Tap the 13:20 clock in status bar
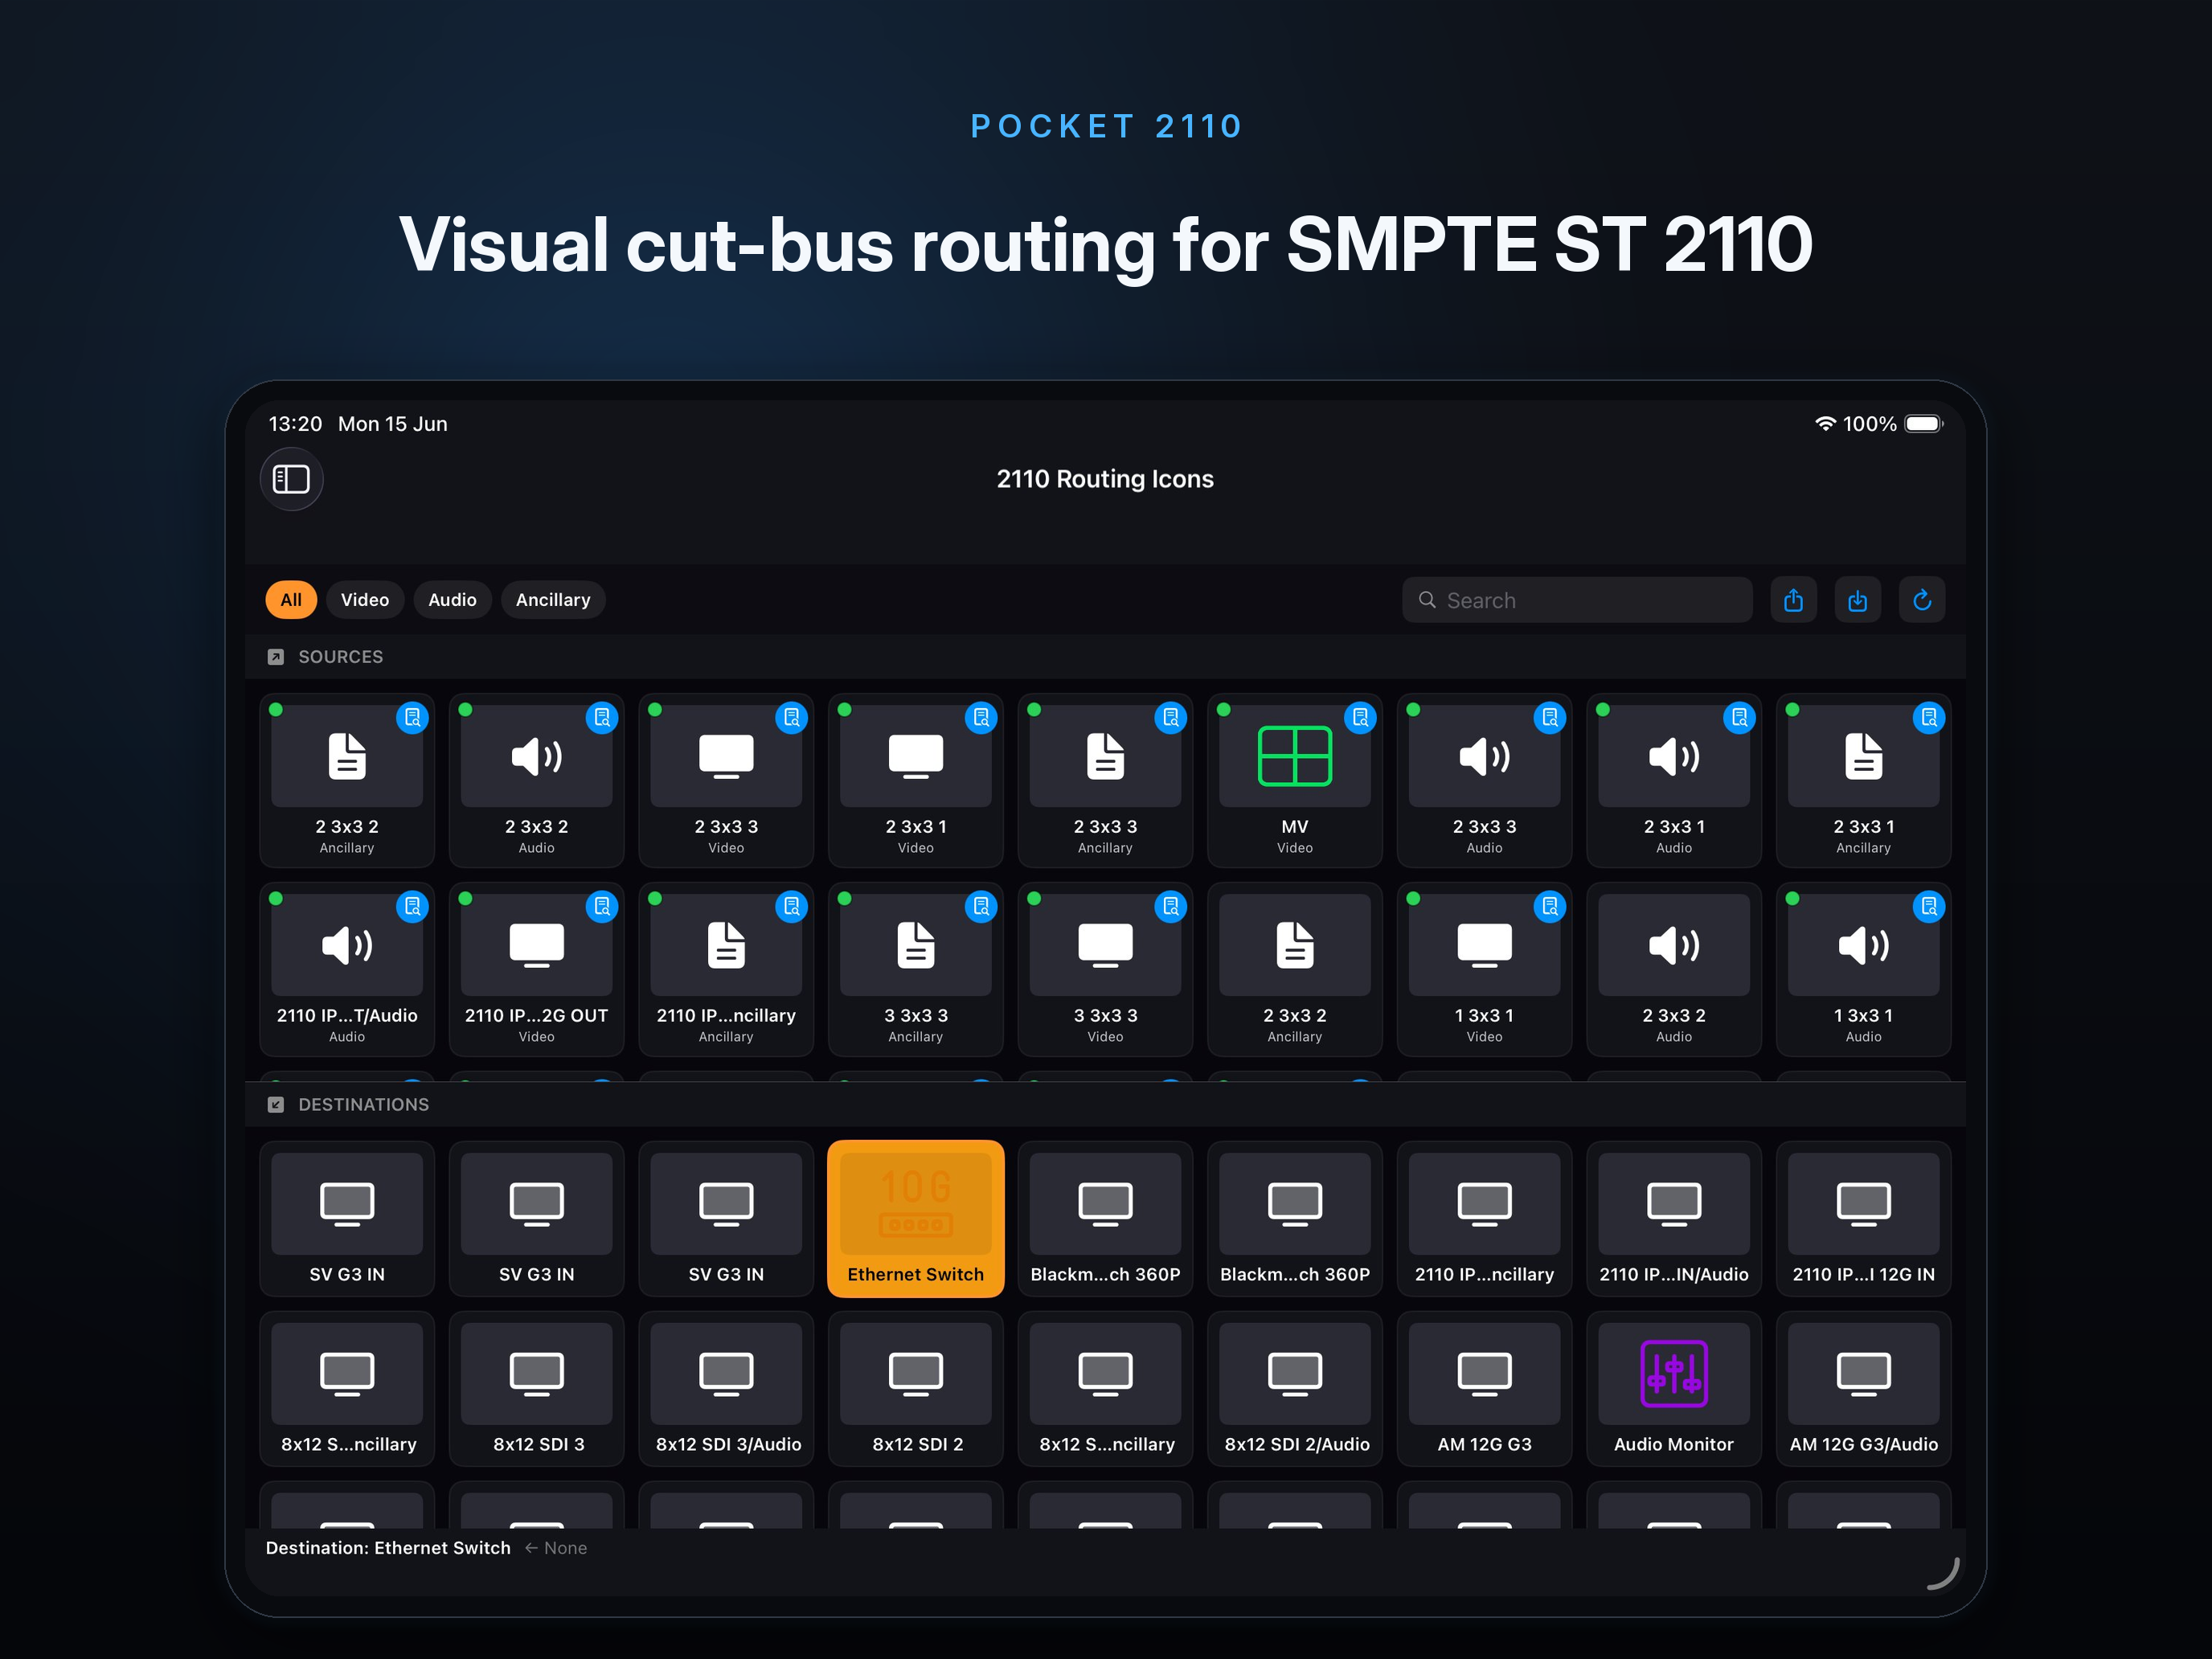 tap(295, 424)
